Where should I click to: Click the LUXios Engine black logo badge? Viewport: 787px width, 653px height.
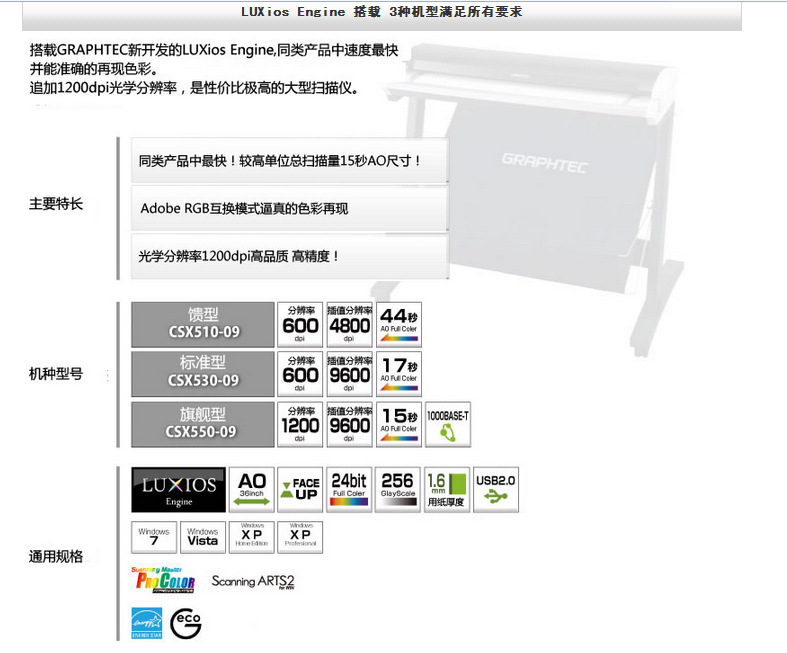point(178,490)
